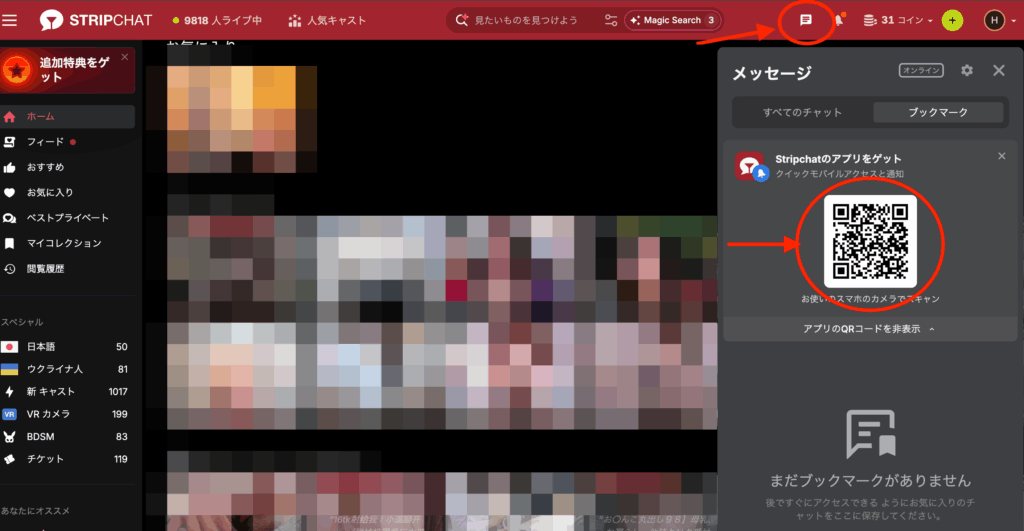The image size is (1024, 531).
Task: Open the search filter sliders icon
Action: [x=611, y=20]
